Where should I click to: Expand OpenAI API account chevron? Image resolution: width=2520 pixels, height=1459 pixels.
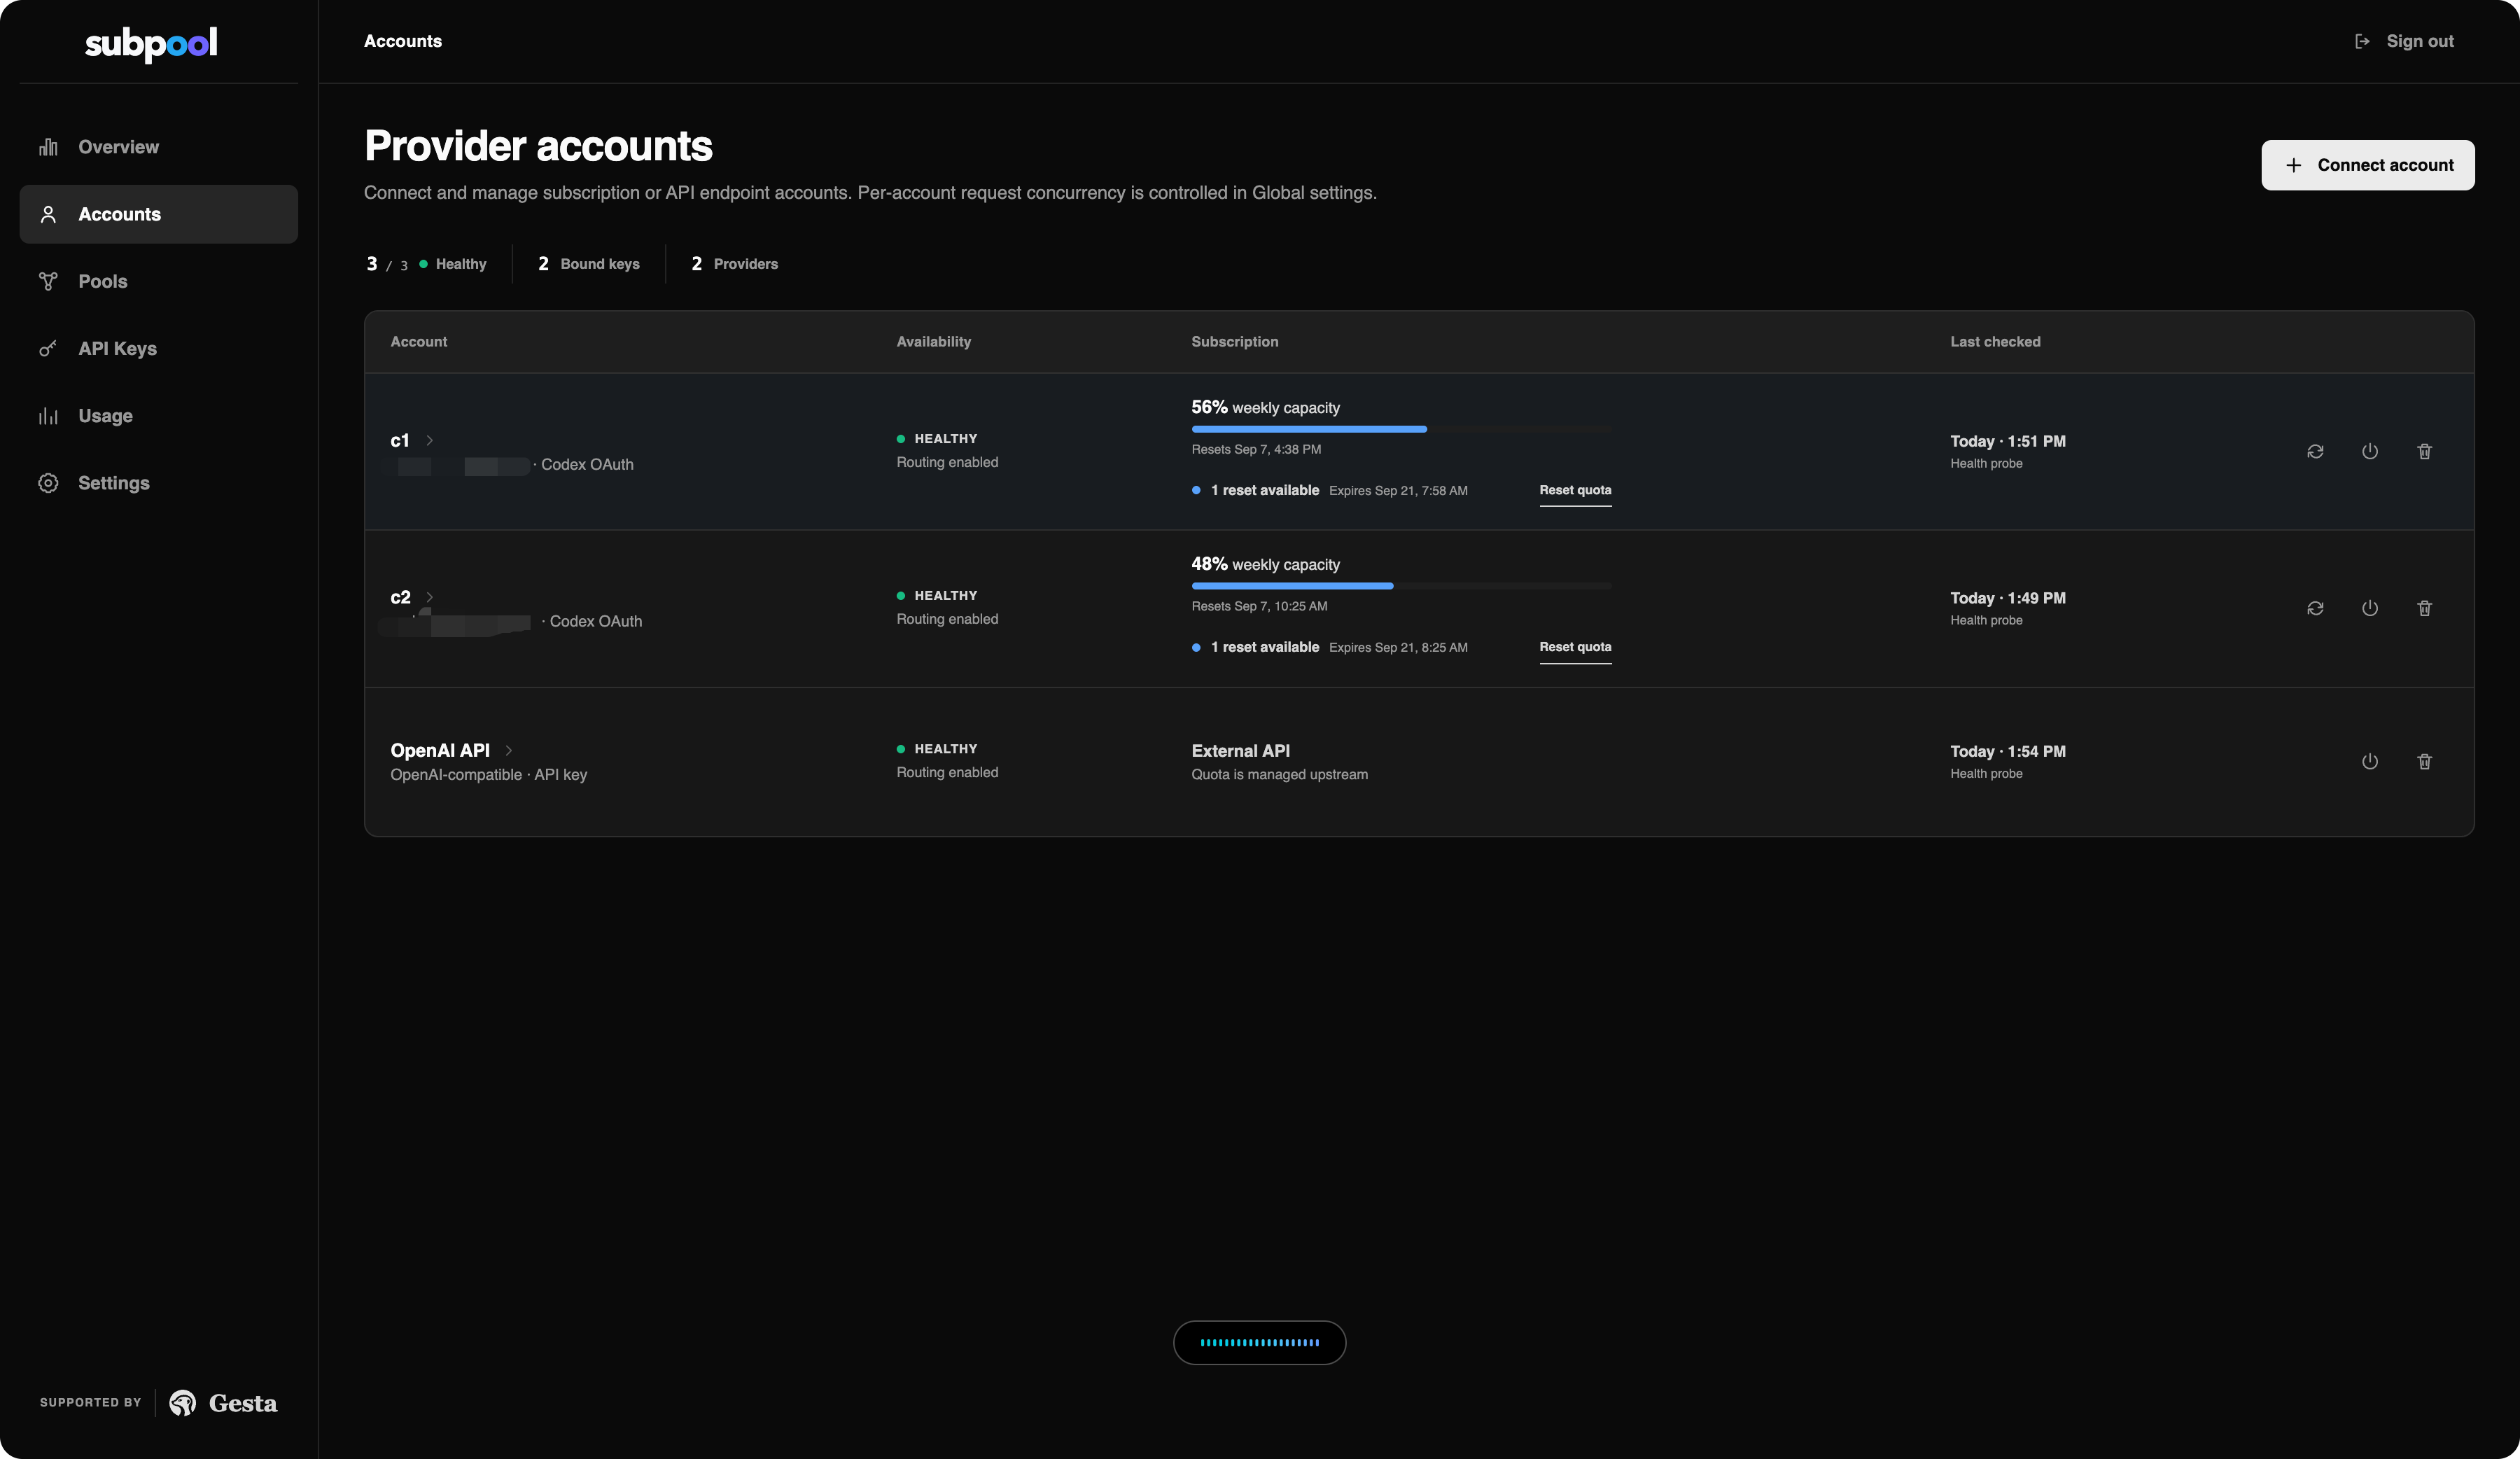[509, 750]
